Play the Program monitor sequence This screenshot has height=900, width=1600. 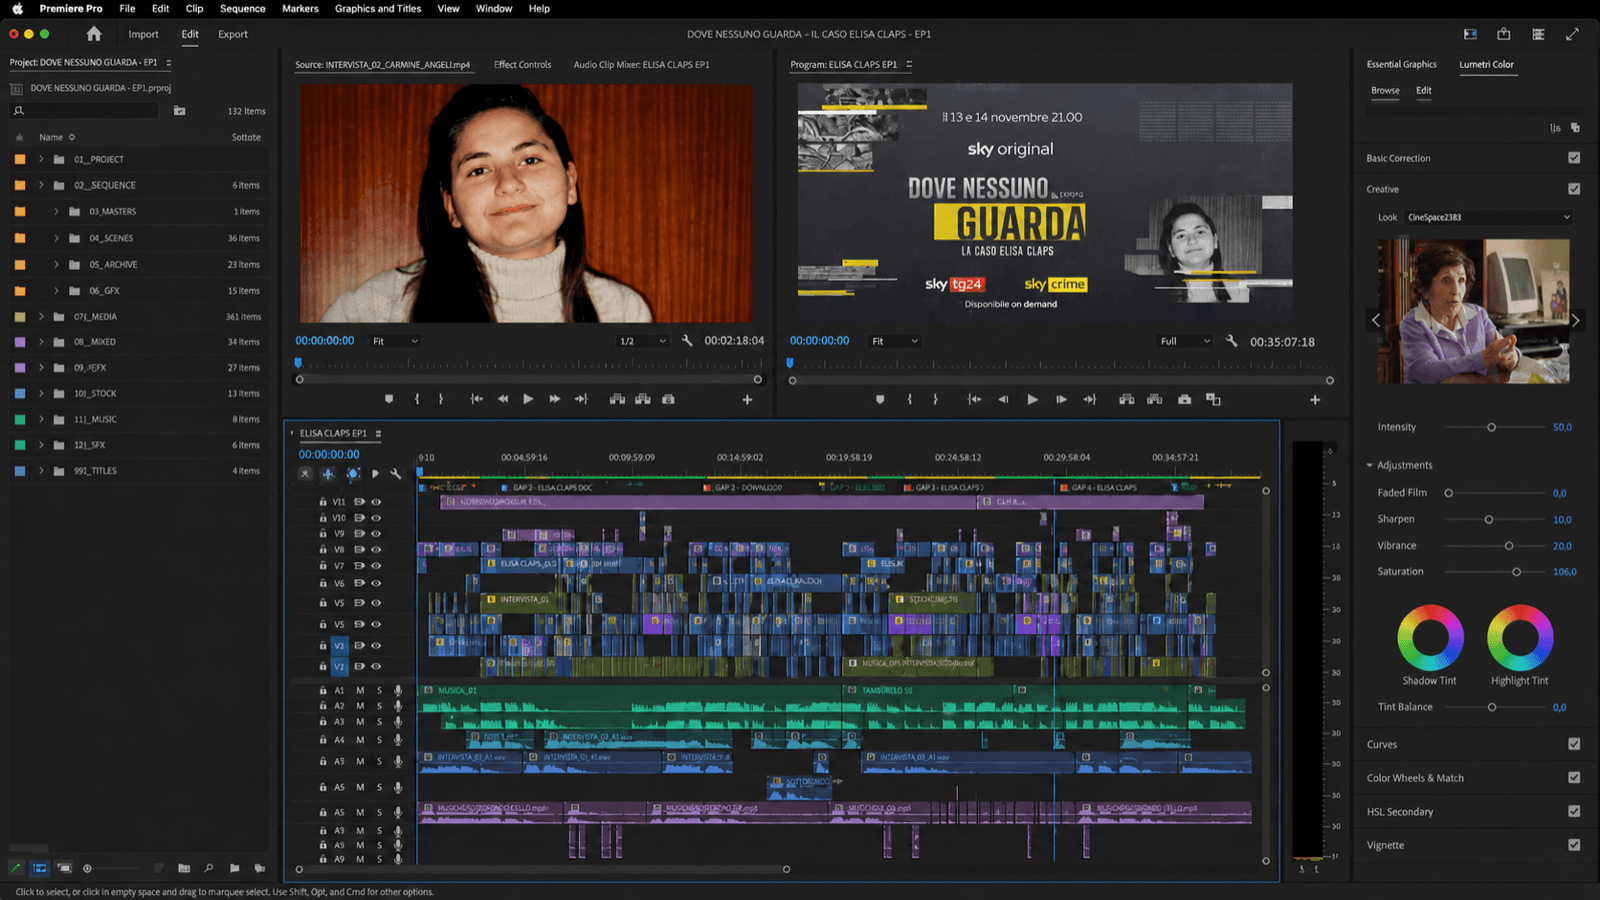pos(1032,399)
